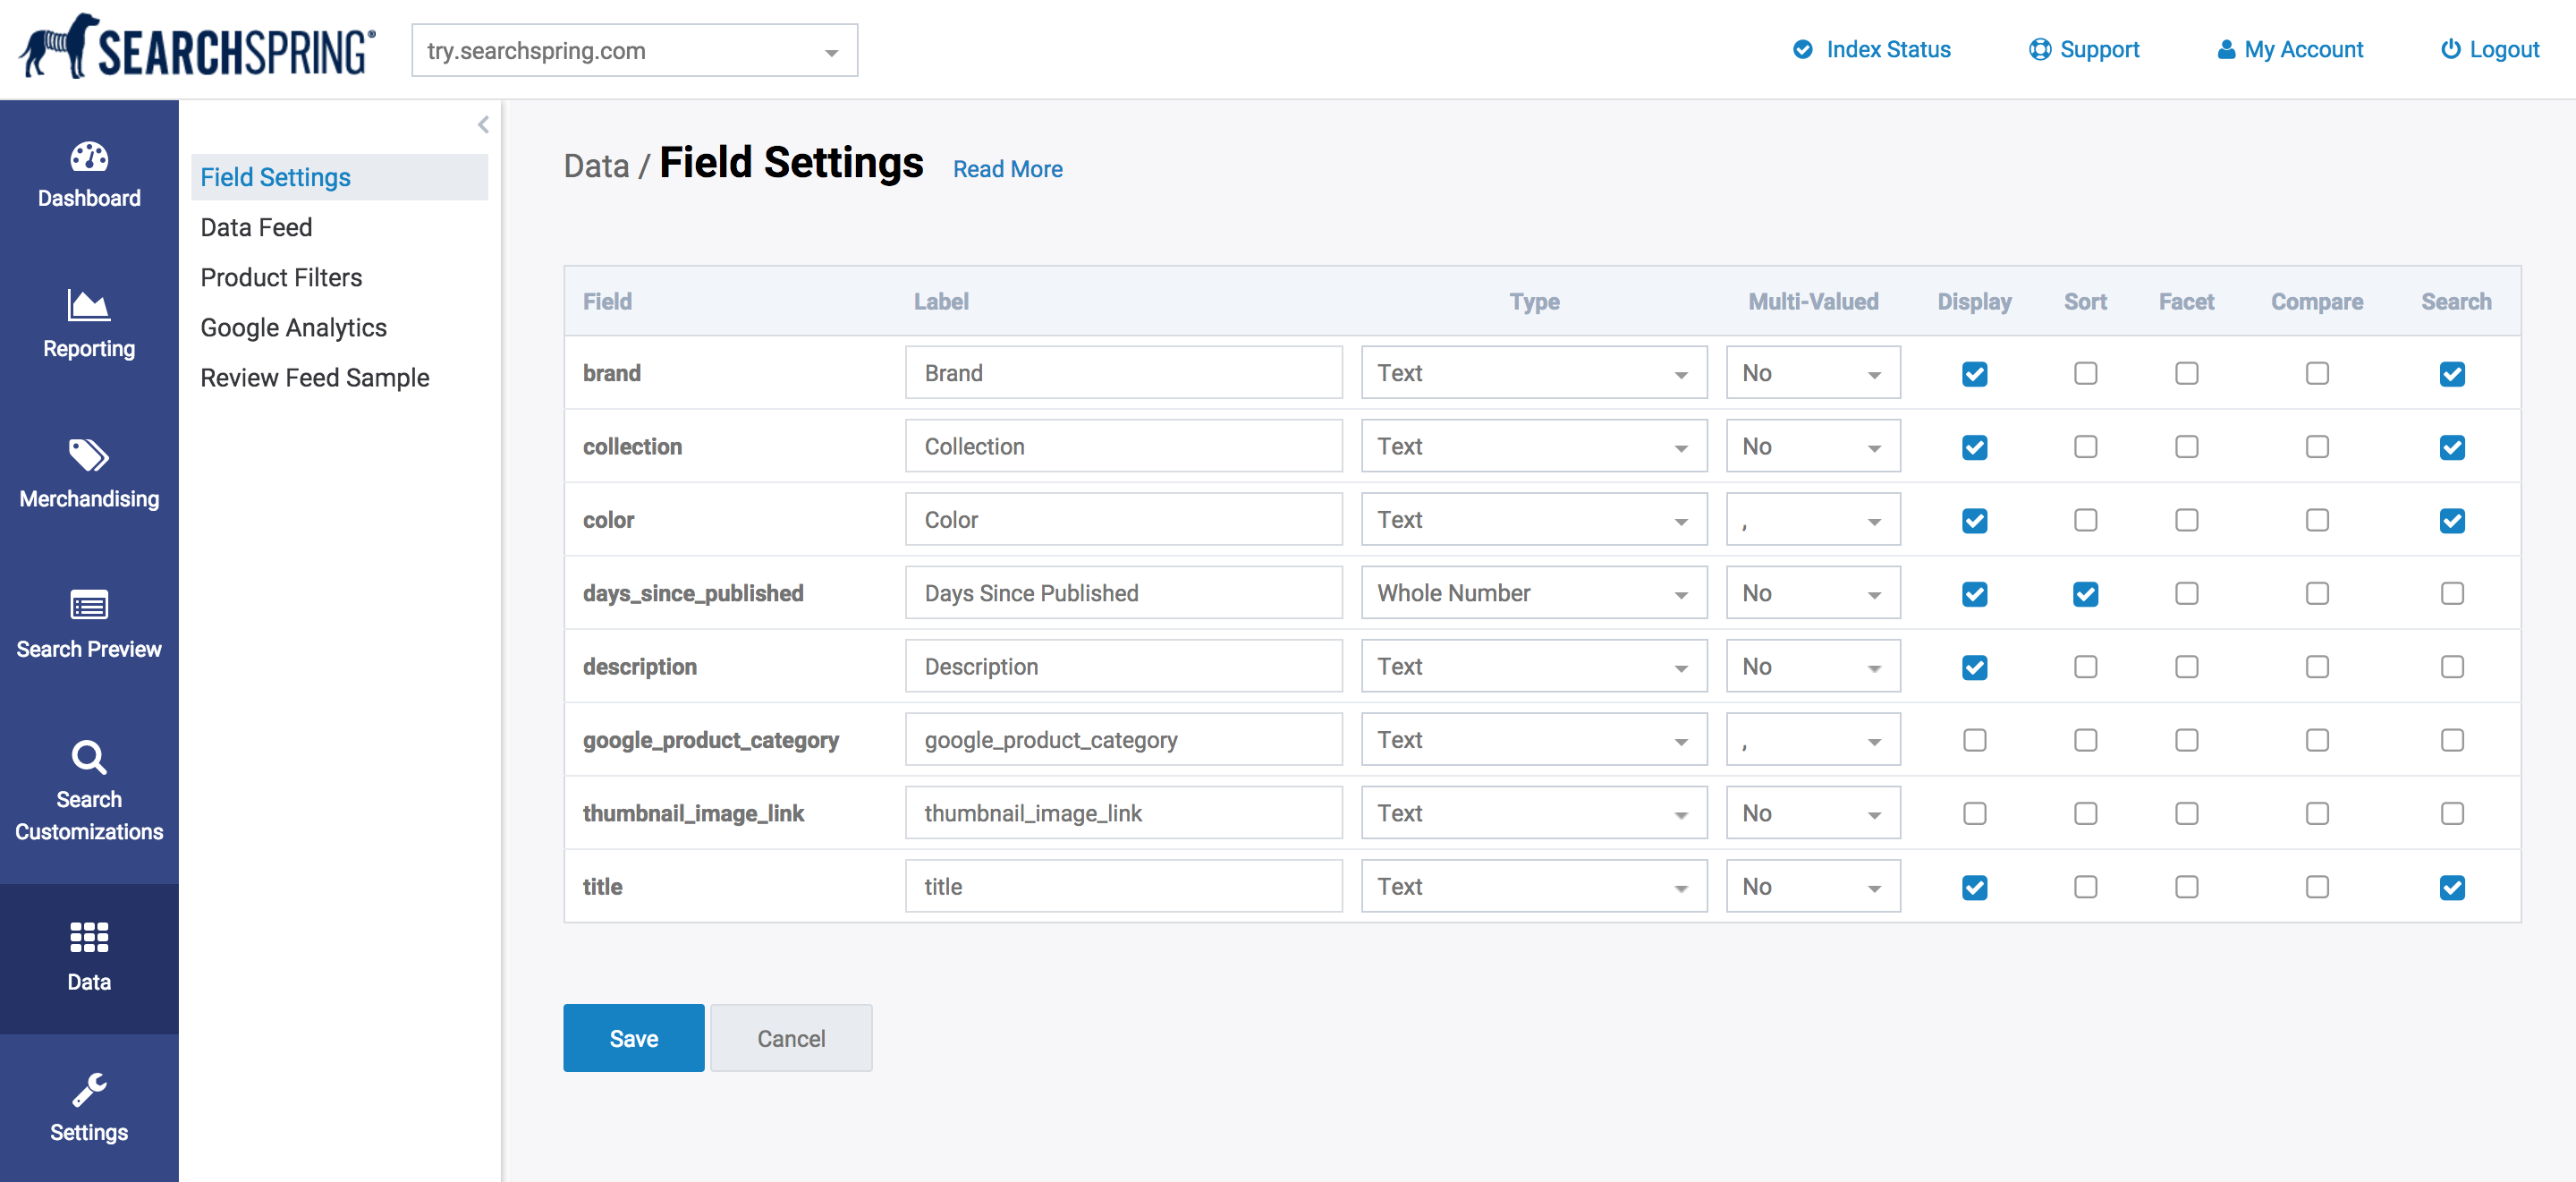Expand the Type dropdown for description field
The width and height of the screenshot is (2576, 1182).
tap(1684, 666)
